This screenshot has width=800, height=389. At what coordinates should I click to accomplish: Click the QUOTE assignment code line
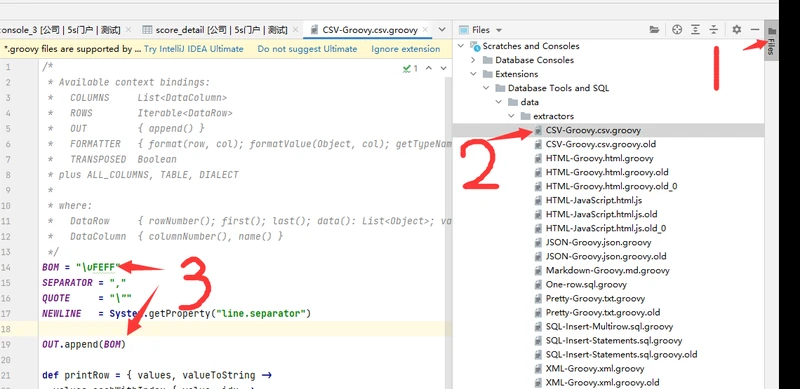point(87,298)
